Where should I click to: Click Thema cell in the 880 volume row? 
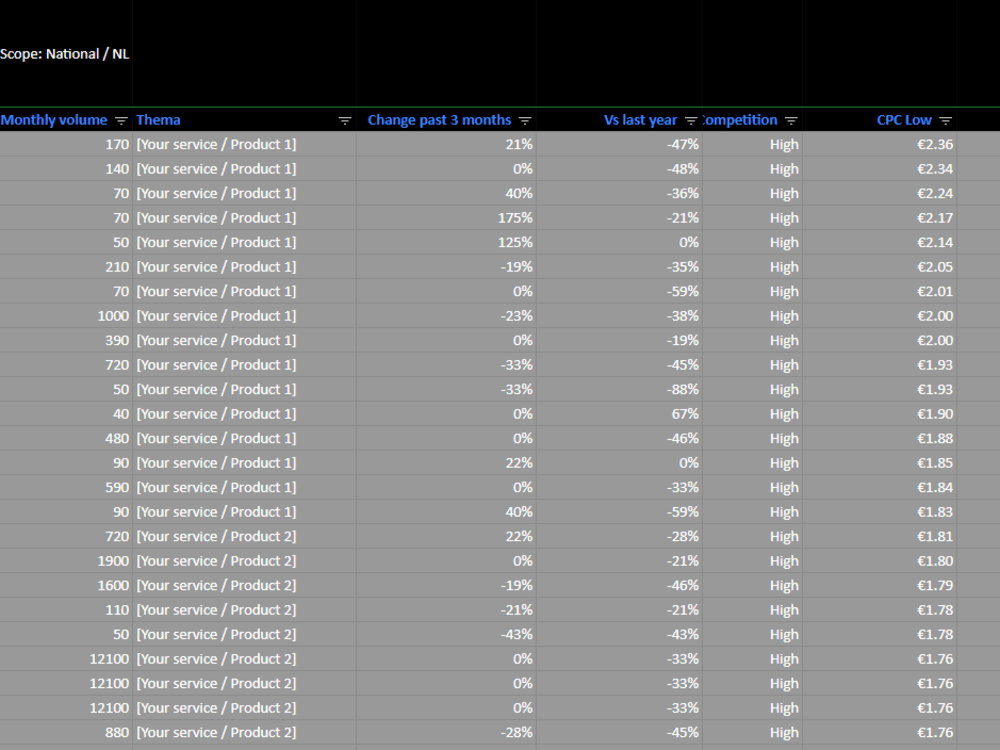tap(244, 733)
